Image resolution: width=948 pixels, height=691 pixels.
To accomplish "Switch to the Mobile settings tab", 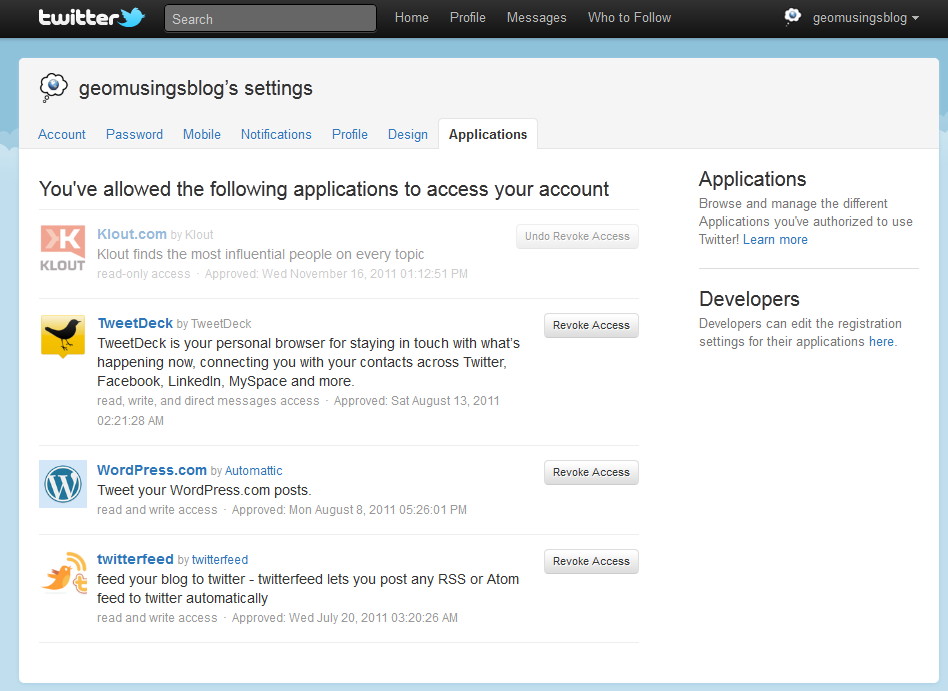I will 202,134.
